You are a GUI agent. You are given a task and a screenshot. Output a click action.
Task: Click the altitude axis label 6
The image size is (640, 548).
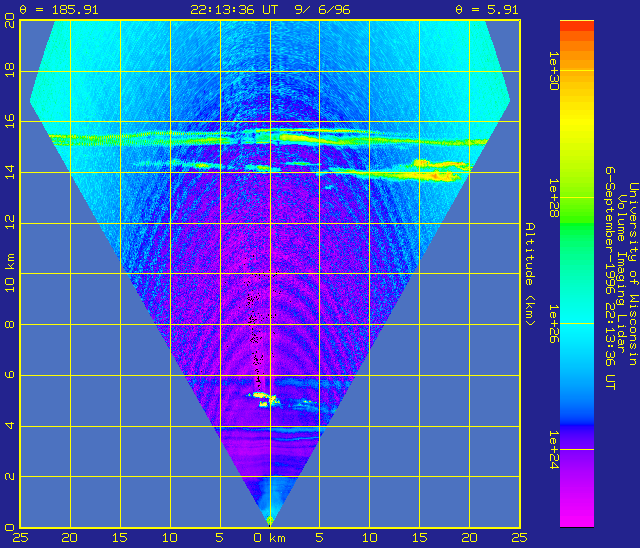coord(10,375)
